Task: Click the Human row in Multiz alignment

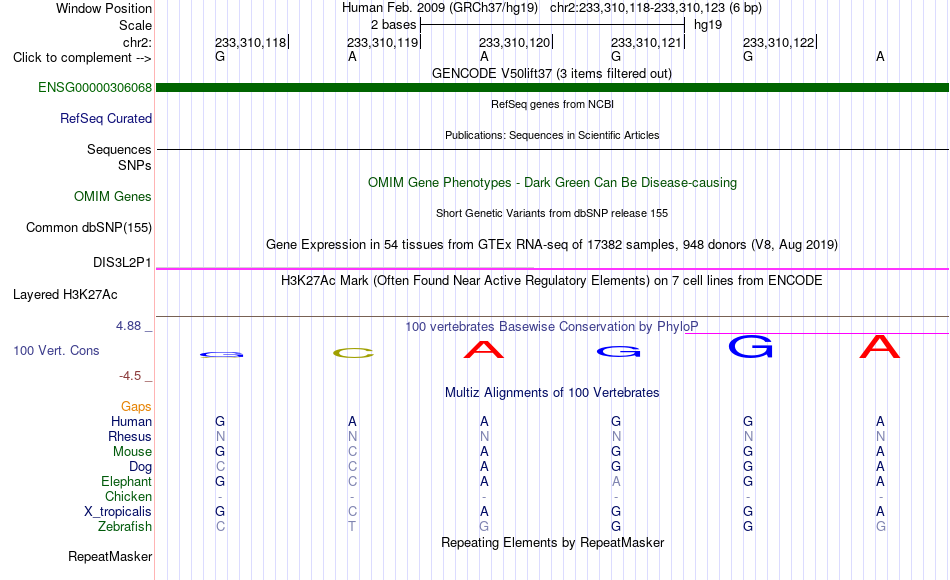Action: point(552,421)
